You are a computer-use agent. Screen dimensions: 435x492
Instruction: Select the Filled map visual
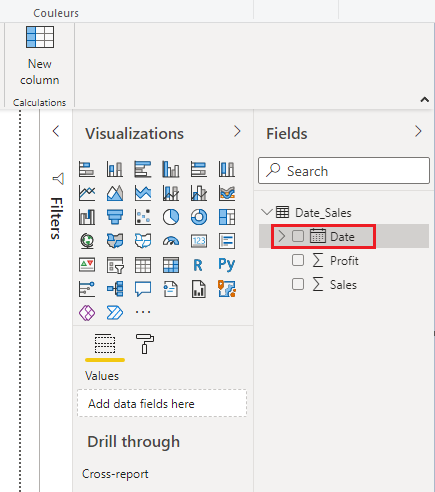coord(115,241)
